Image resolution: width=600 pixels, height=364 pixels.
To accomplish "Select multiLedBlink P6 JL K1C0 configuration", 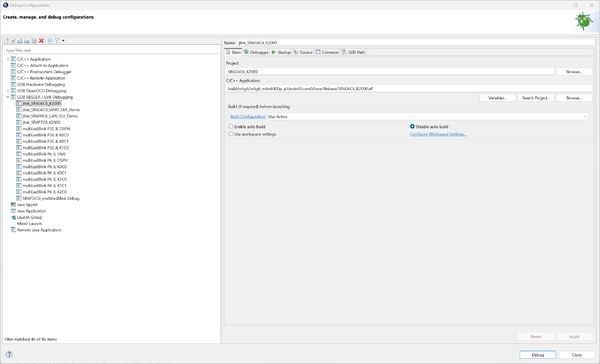I will [41, 180].
